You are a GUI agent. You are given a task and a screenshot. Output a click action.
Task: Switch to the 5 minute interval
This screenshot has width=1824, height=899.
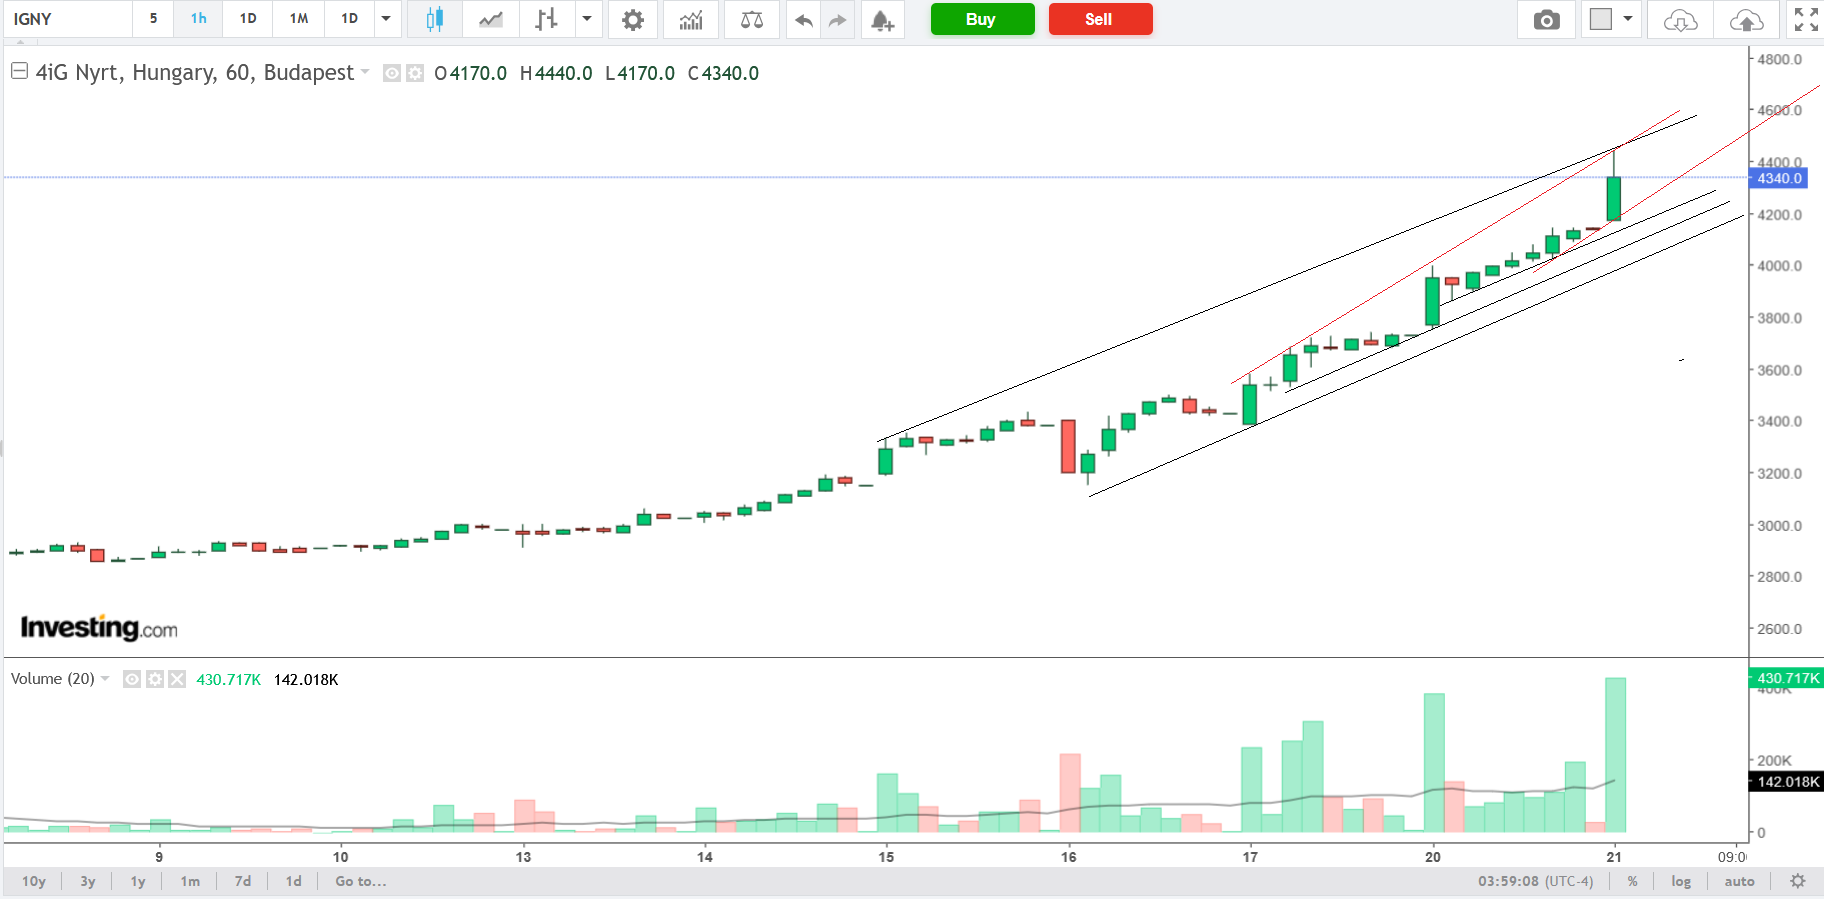click(x=153, y=19)
